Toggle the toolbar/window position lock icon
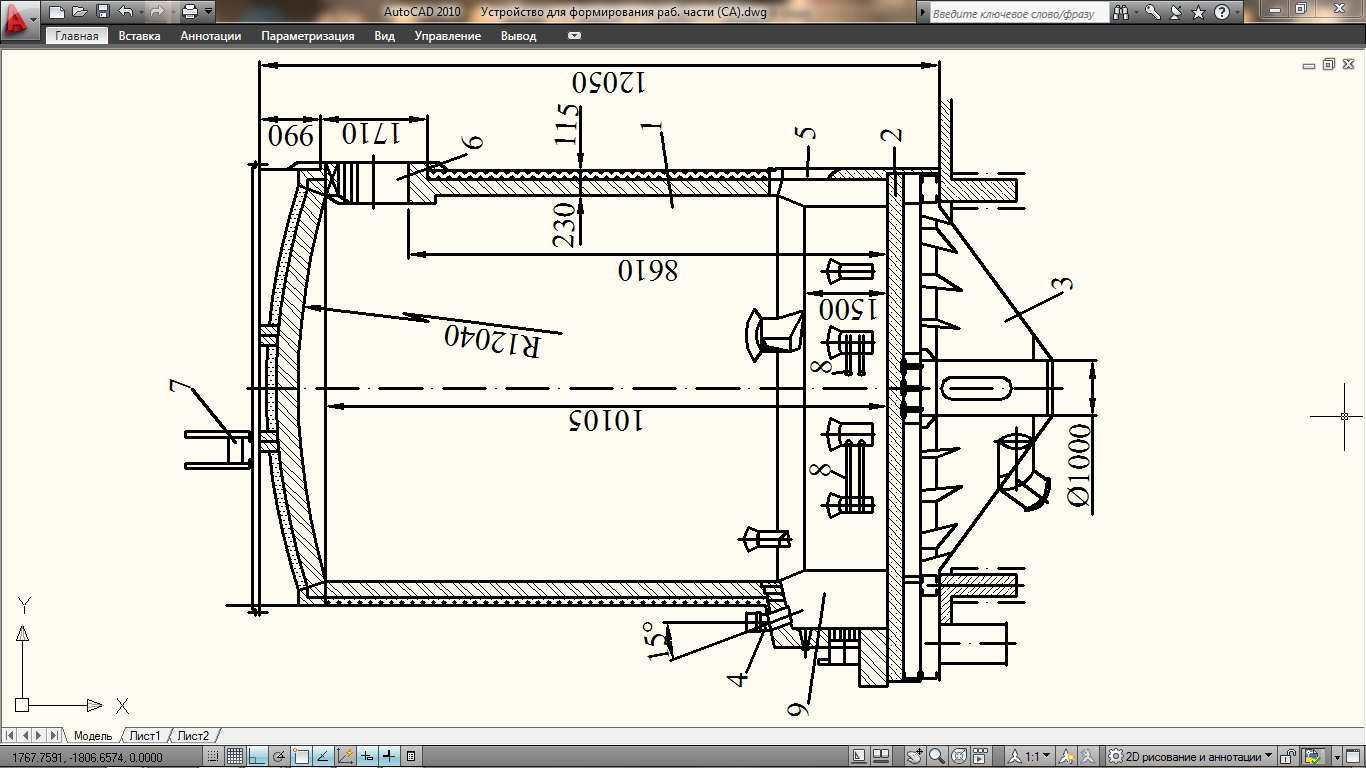Image resolution: width=1366 pixels, height=768 pixels. click(1290, 756)
